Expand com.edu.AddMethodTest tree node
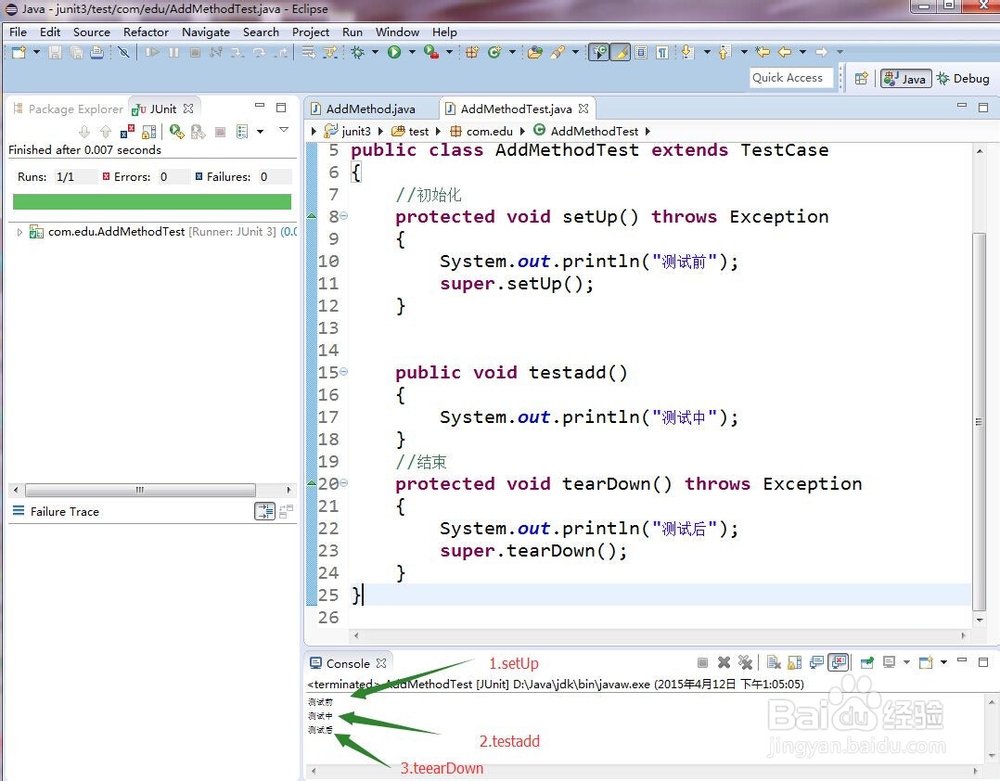 tap(19, 232)
